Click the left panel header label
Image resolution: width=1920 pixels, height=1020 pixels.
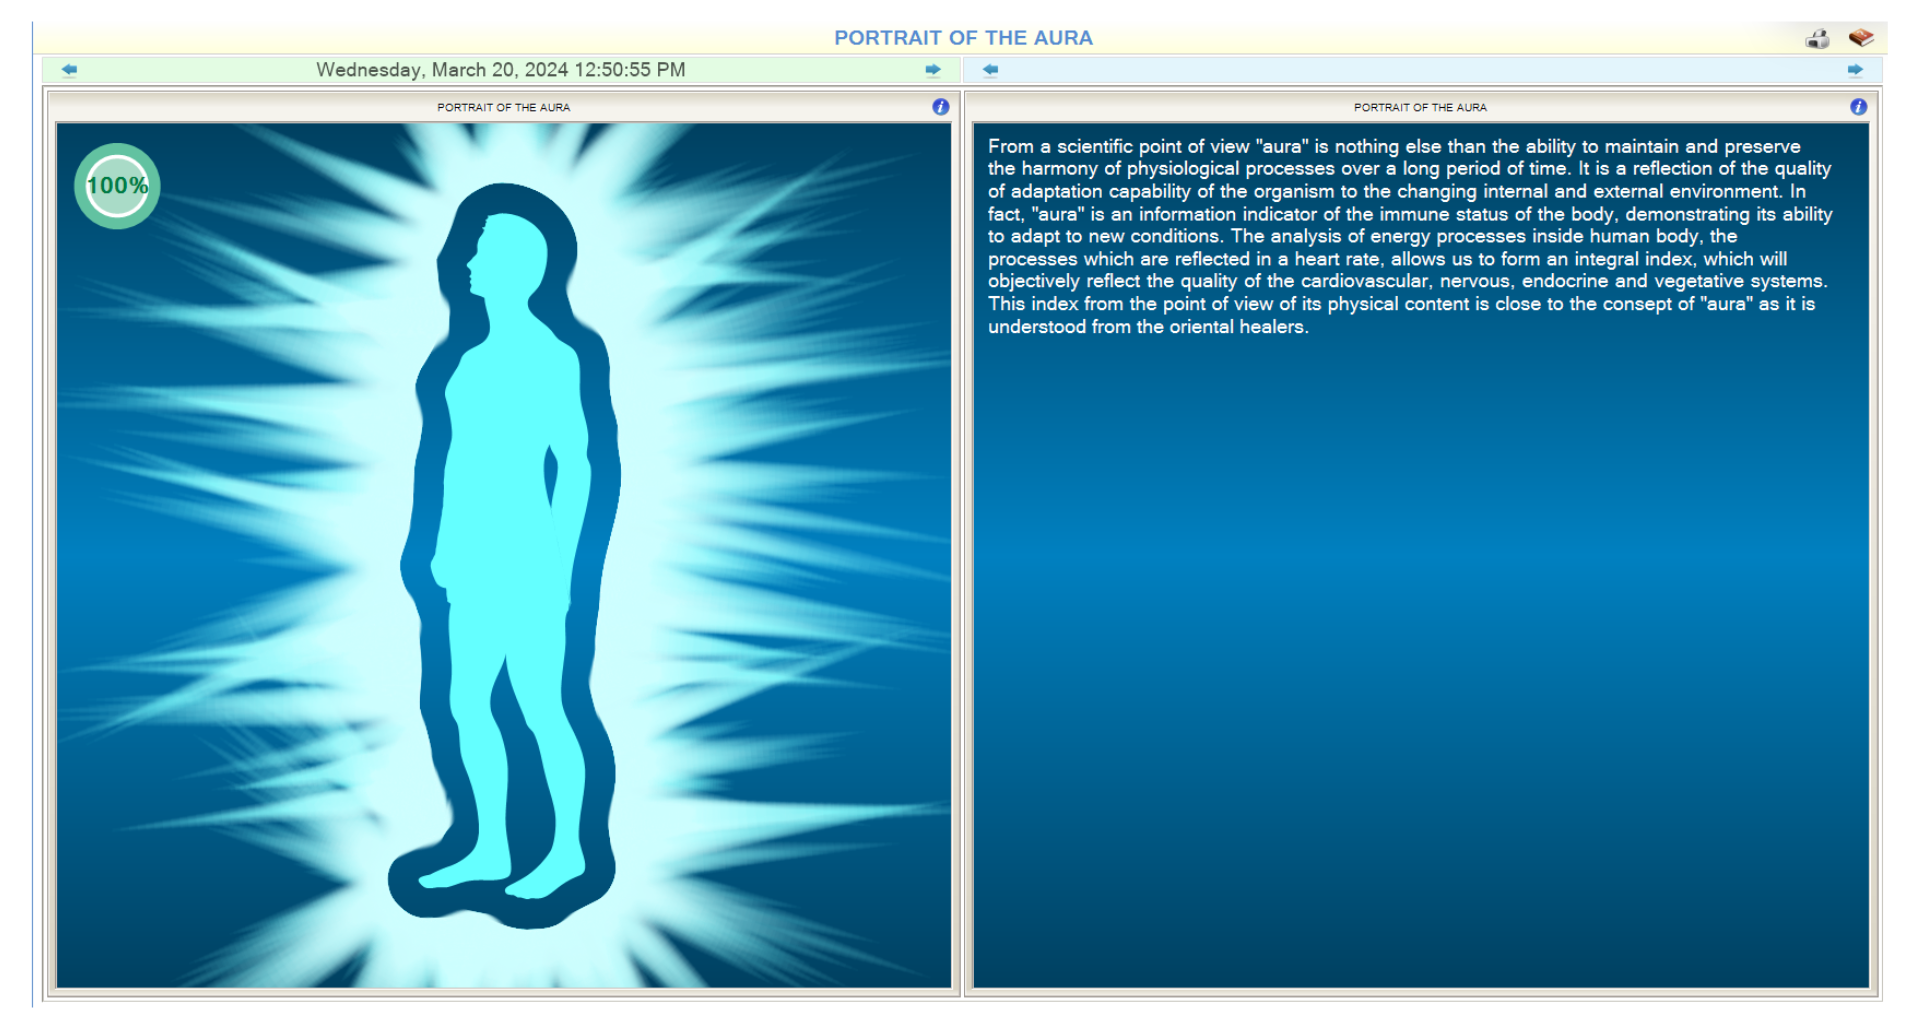[503, 107]
